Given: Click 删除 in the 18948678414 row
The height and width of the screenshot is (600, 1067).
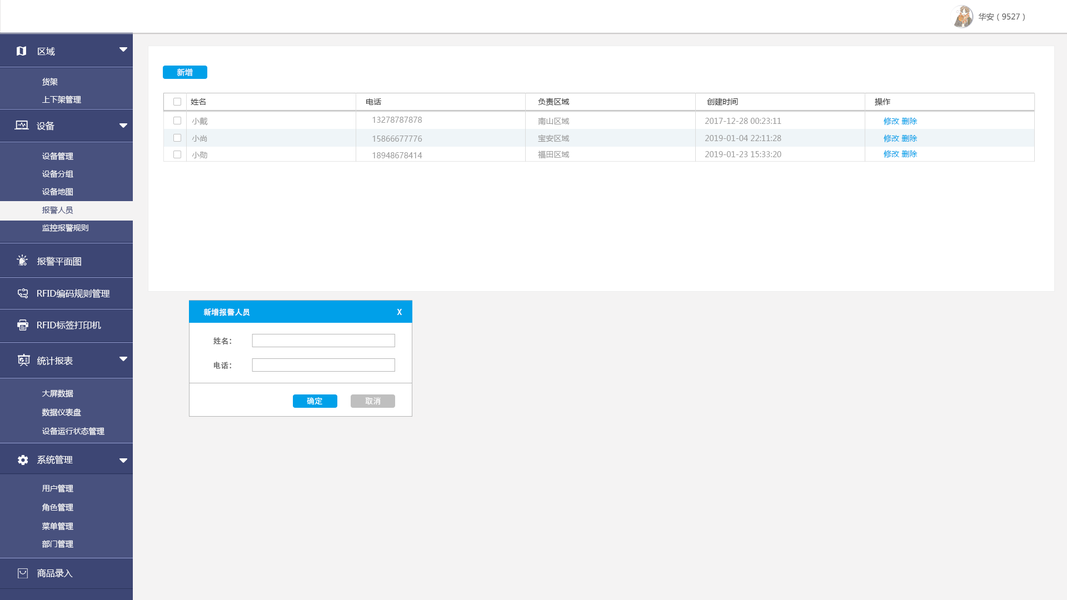Looking at the screenshot, I should [909, 154].
